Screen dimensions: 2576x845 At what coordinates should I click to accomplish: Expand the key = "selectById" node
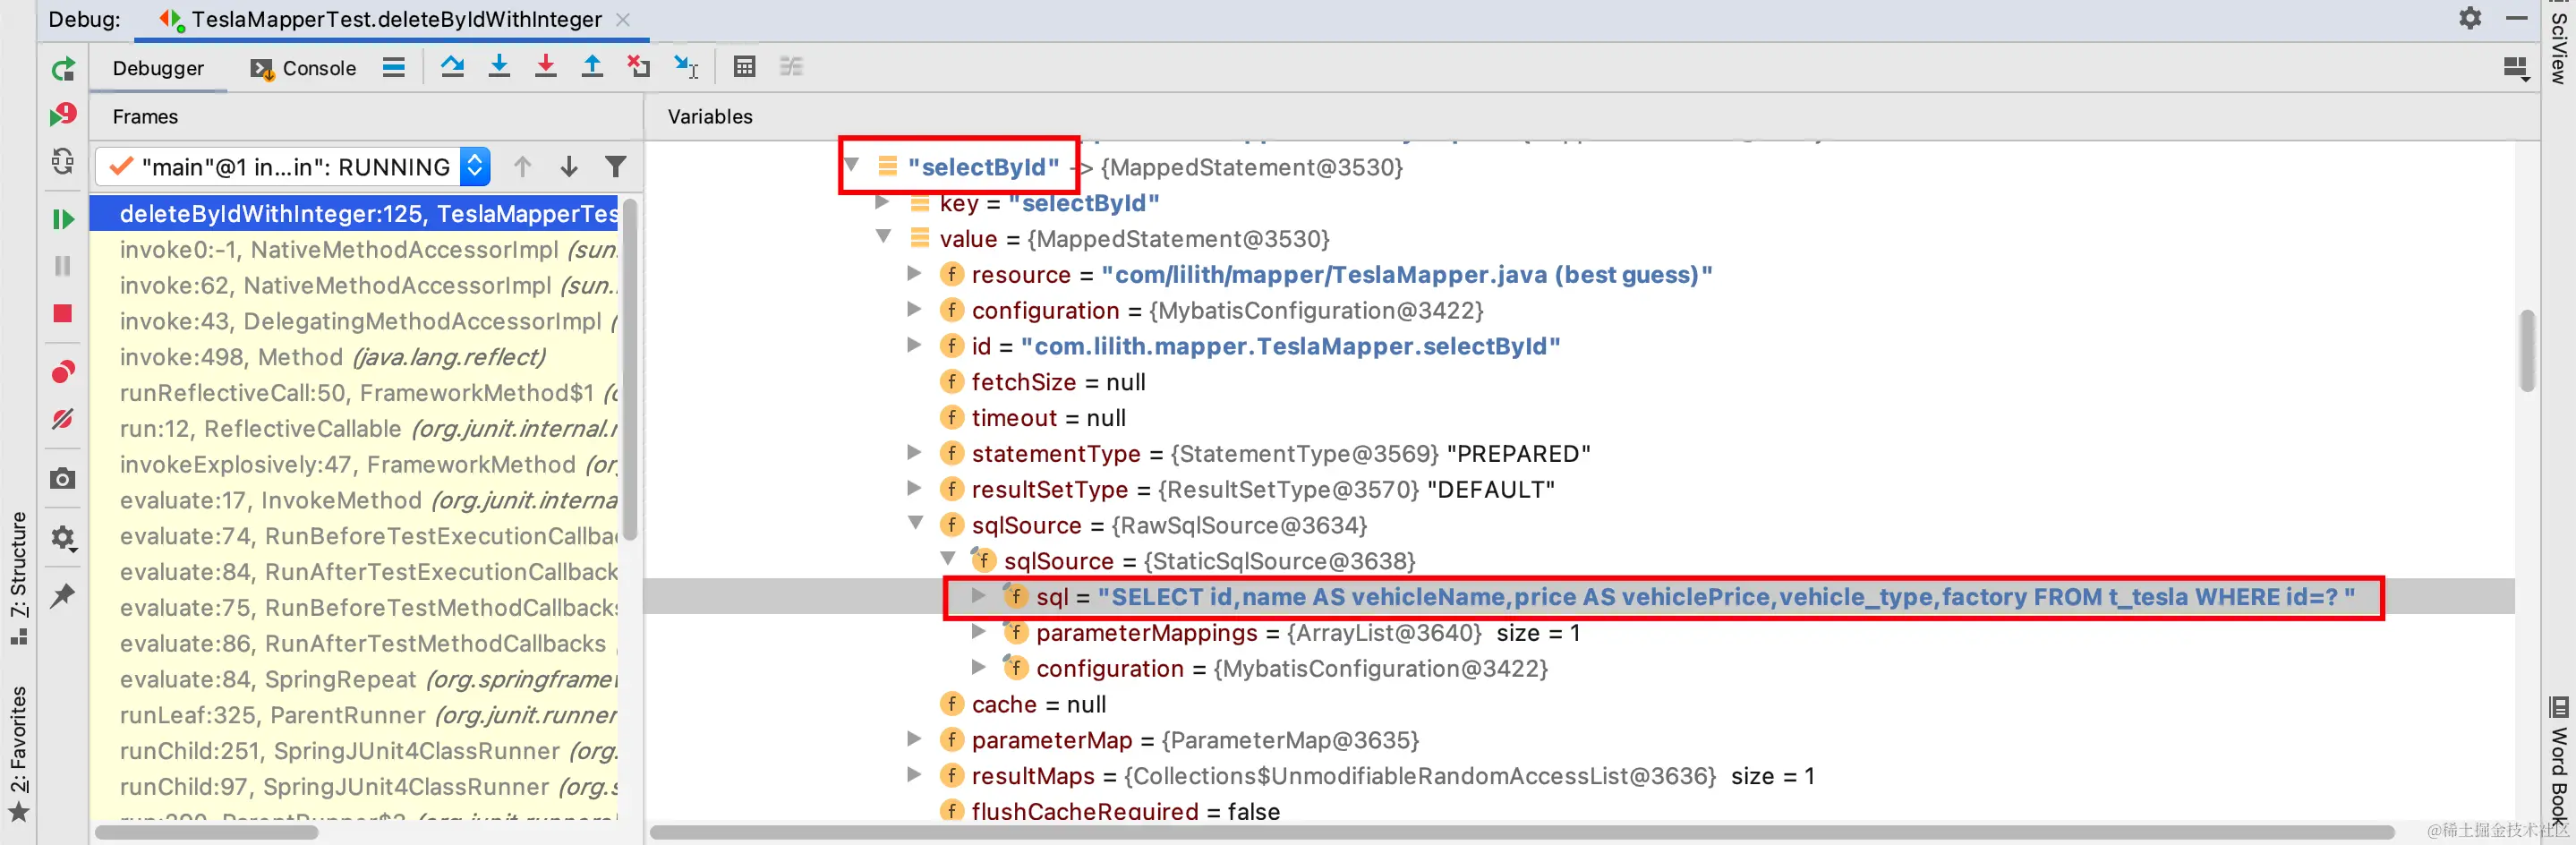click(x=883, y=202)
